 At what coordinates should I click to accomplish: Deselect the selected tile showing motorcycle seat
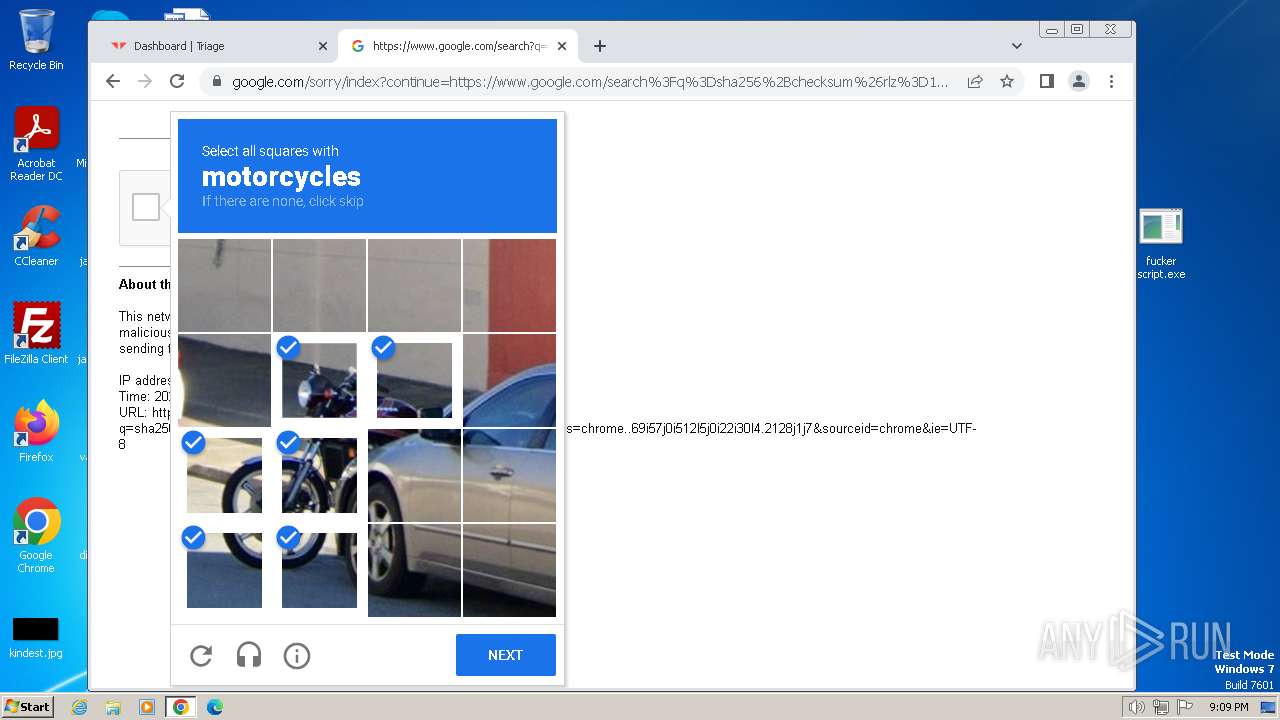click(x=414, y=380)
